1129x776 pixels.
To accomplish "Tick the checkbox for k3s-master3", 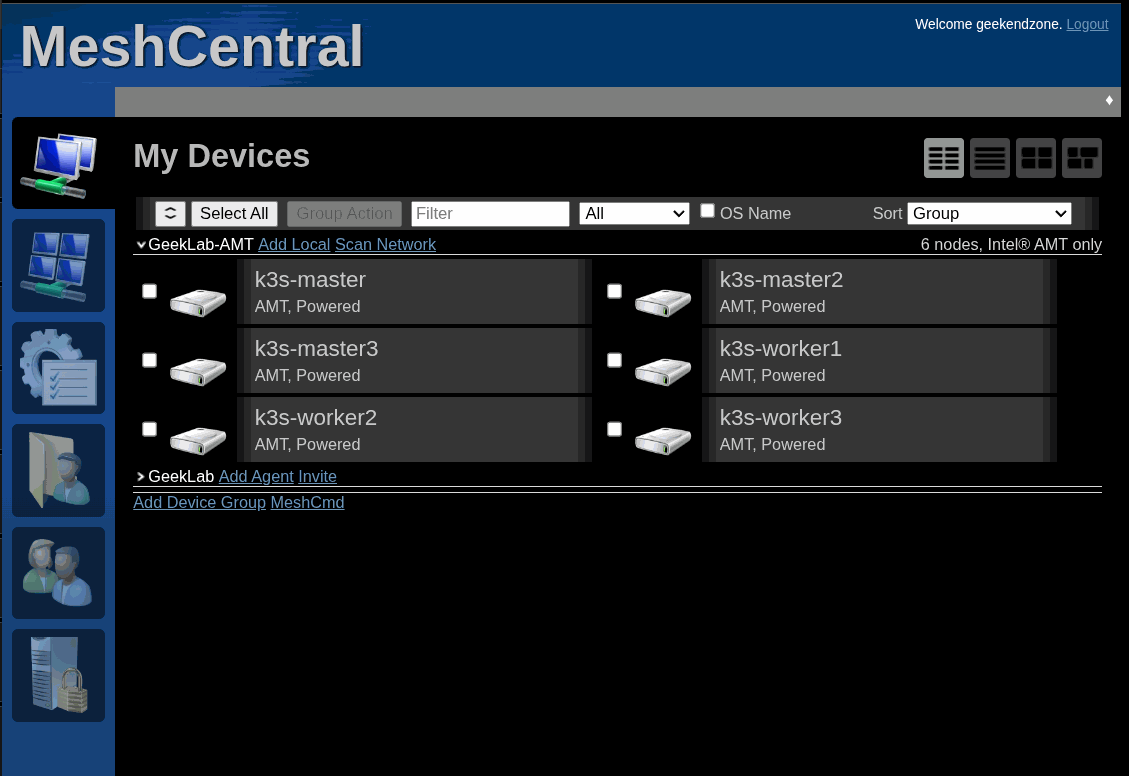I will pyautogui.click(x=149, y=360).
